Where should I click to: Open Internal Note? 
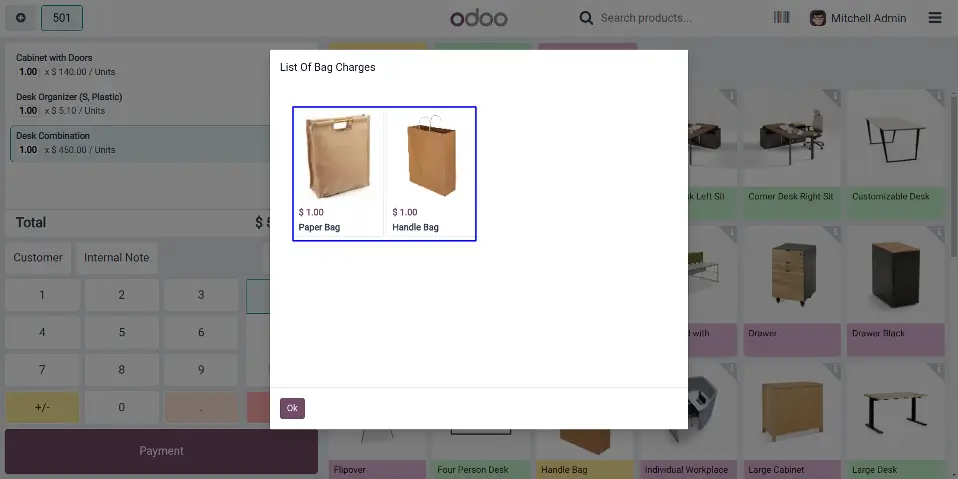[x=117, y=257]
